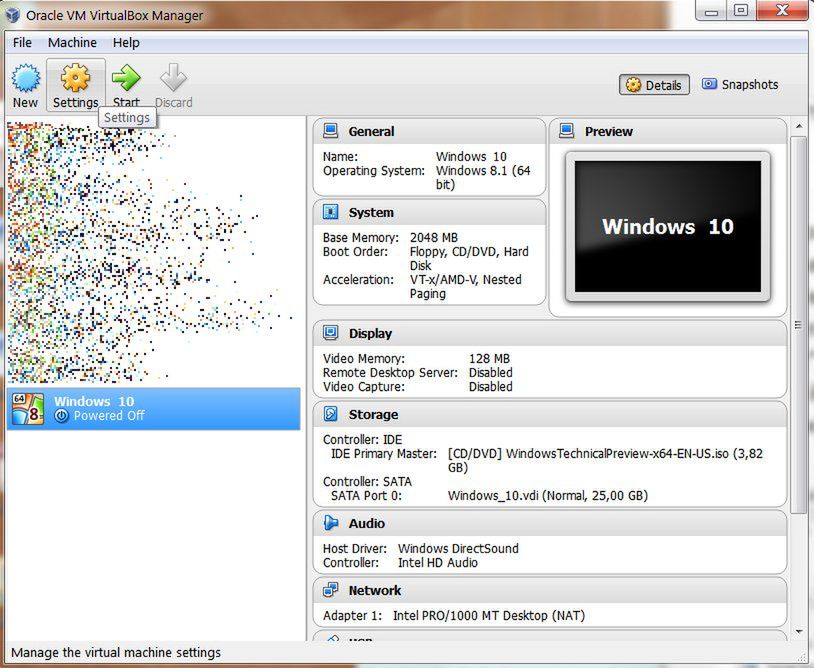The image size is (814, 668).
Task: Click the greyed Discard arrow icon
Action: (x=173, y=78)
